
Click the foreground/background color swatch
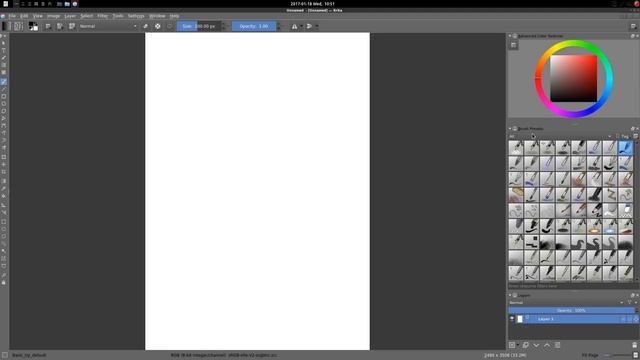33,26
